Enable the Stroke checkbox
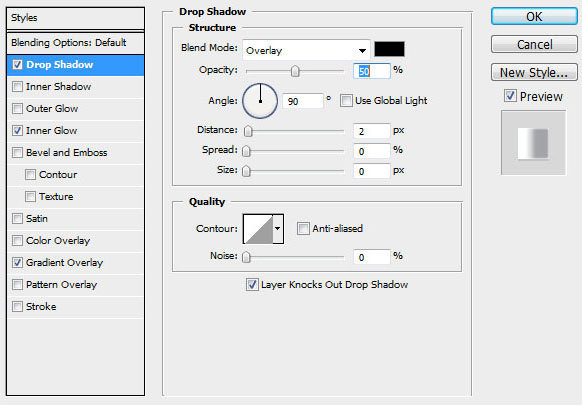The height and width of the screenshot is (405, 582). coord(17,307)
